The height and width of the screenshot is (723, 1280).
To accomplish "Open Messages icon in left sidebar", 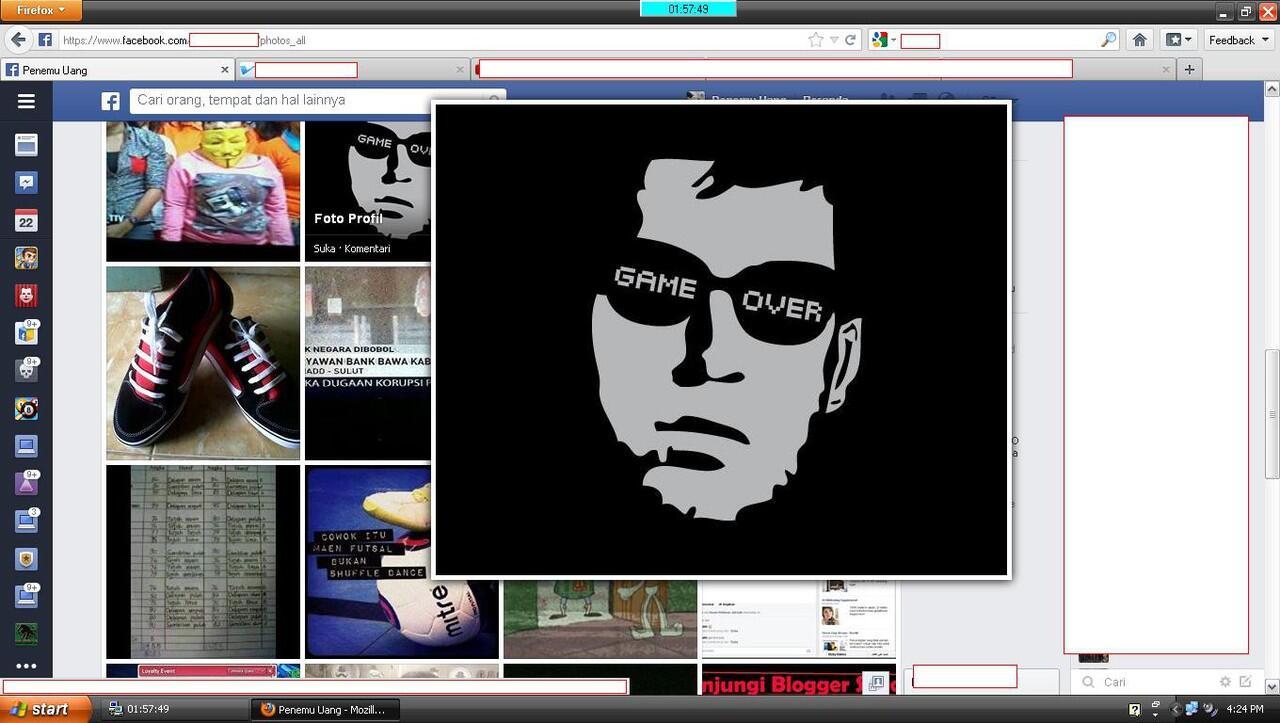I will click(x=26, y=183).
